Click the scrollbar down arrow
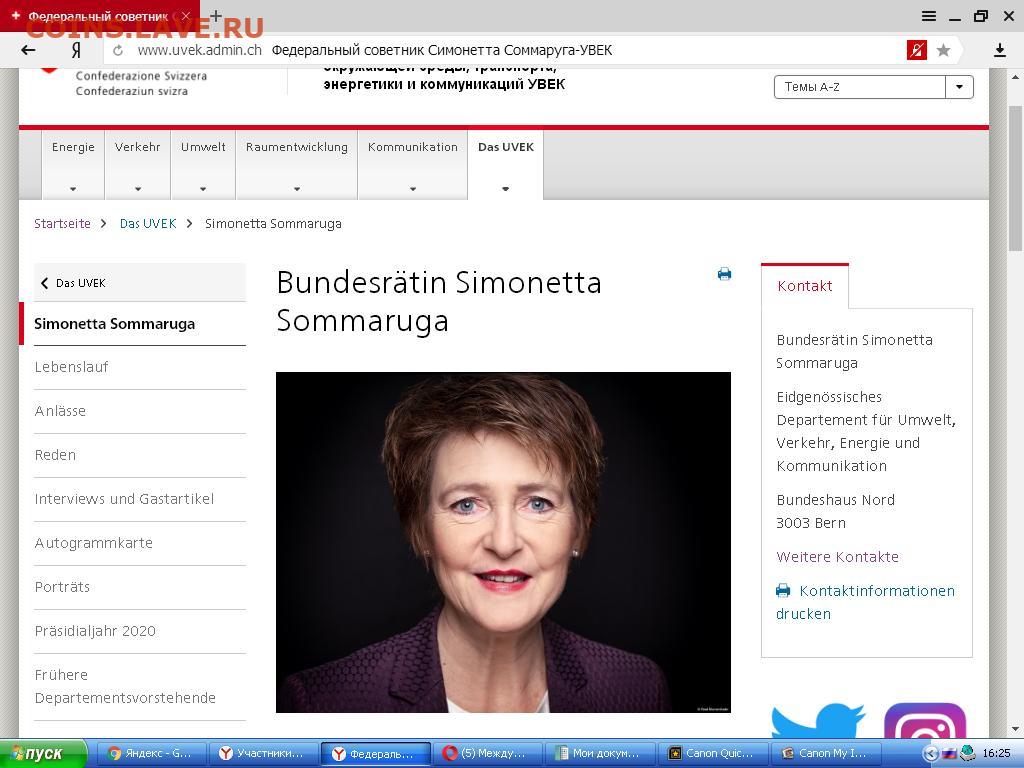 (x=1016, y=729)
